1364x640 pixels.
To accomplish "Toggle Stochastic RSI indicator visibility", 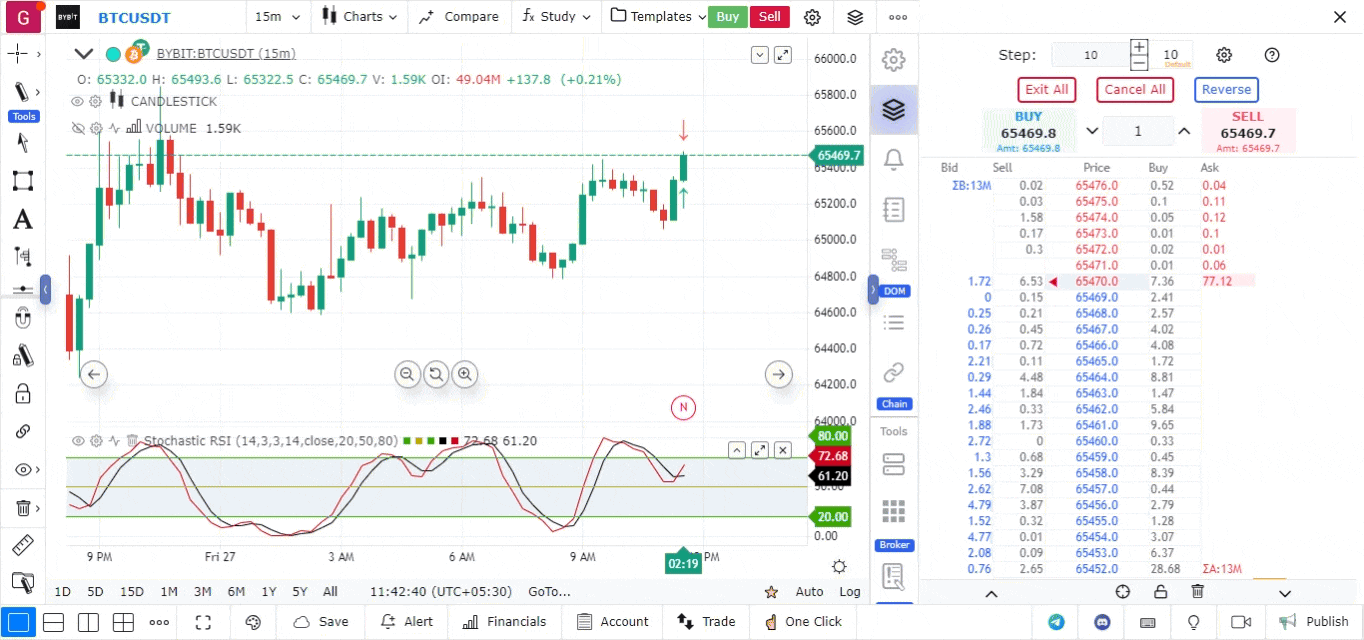I will (77, 441).
